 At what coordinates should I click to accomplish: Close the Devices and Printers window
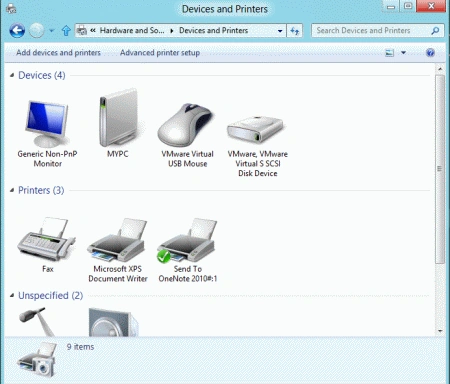coord(431,6)
